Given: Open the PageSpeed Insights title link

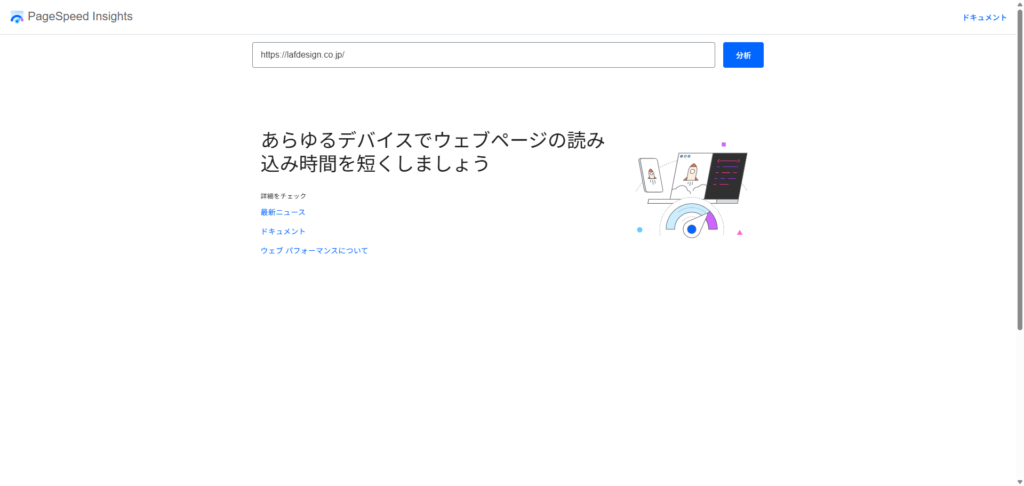Looking at the screenshot, I should click(x=80, y=17).
